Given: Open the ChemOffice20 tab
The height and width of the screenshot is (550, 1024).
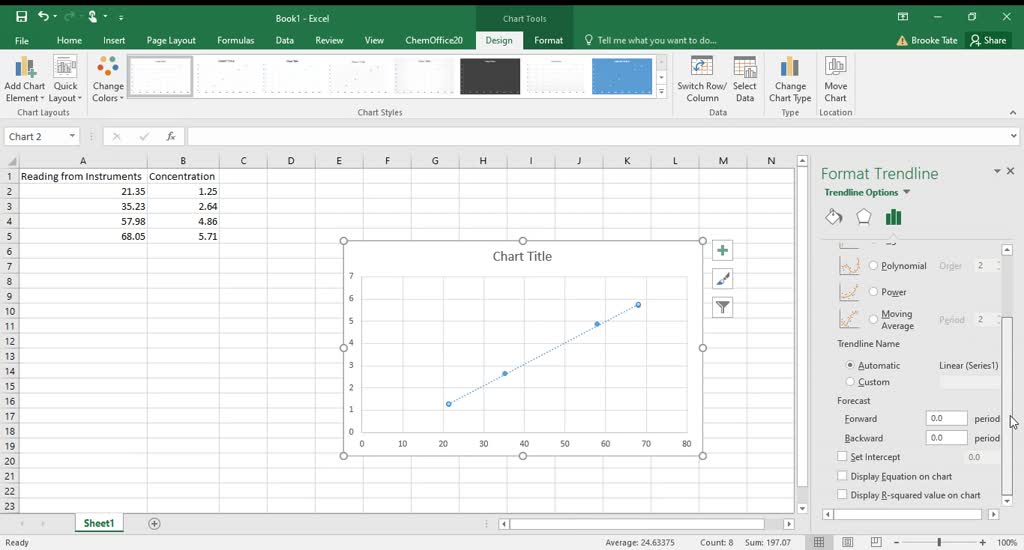Looking at the screenshot, I should (434, 40).
